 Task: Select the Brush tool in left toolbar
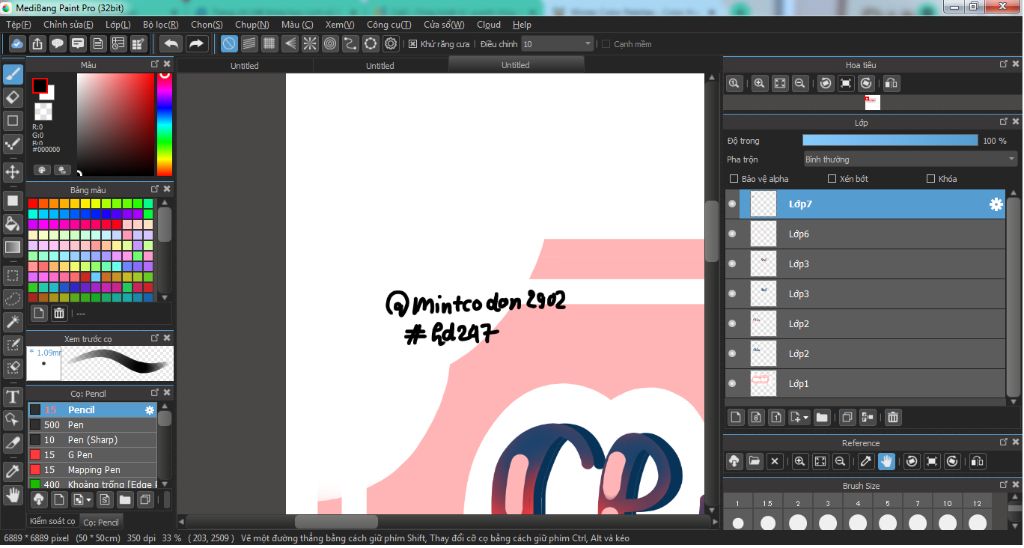[x=12, y=74]
